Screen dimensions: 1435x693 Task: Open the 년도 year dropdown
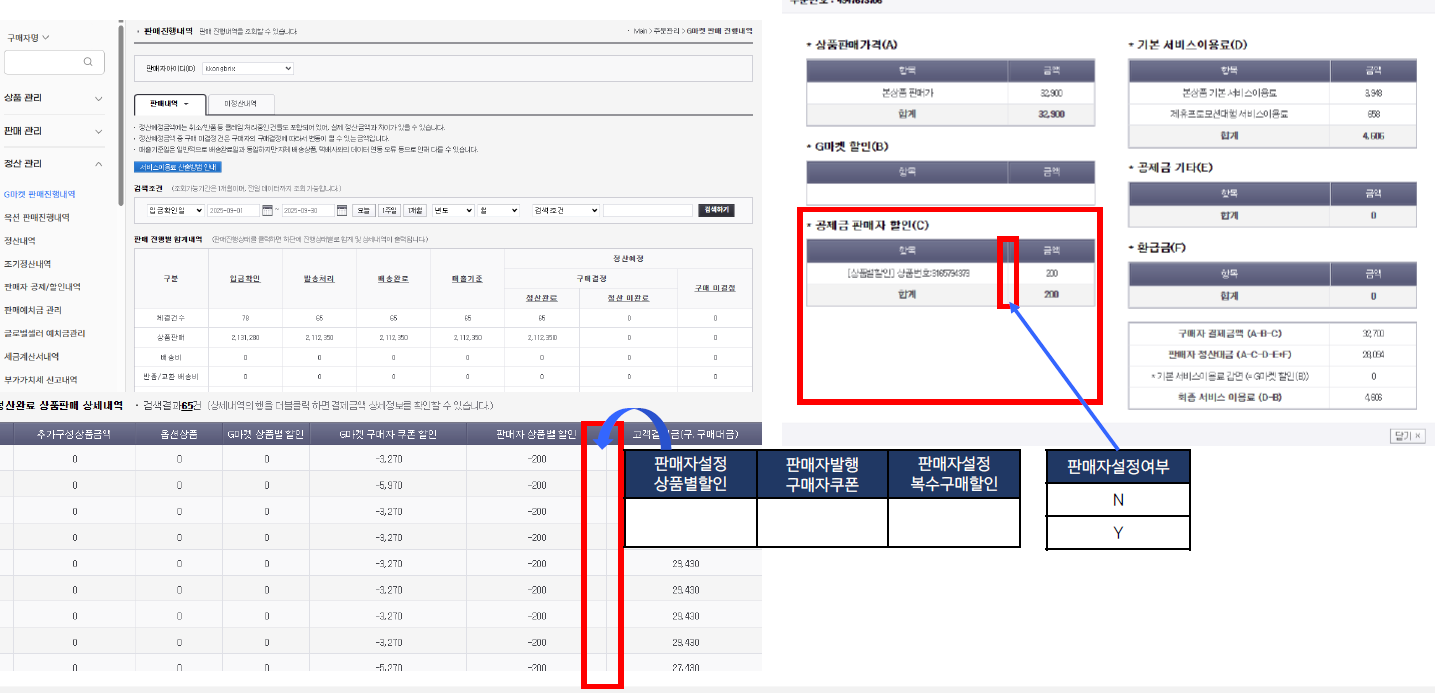[x=453, y=211]
